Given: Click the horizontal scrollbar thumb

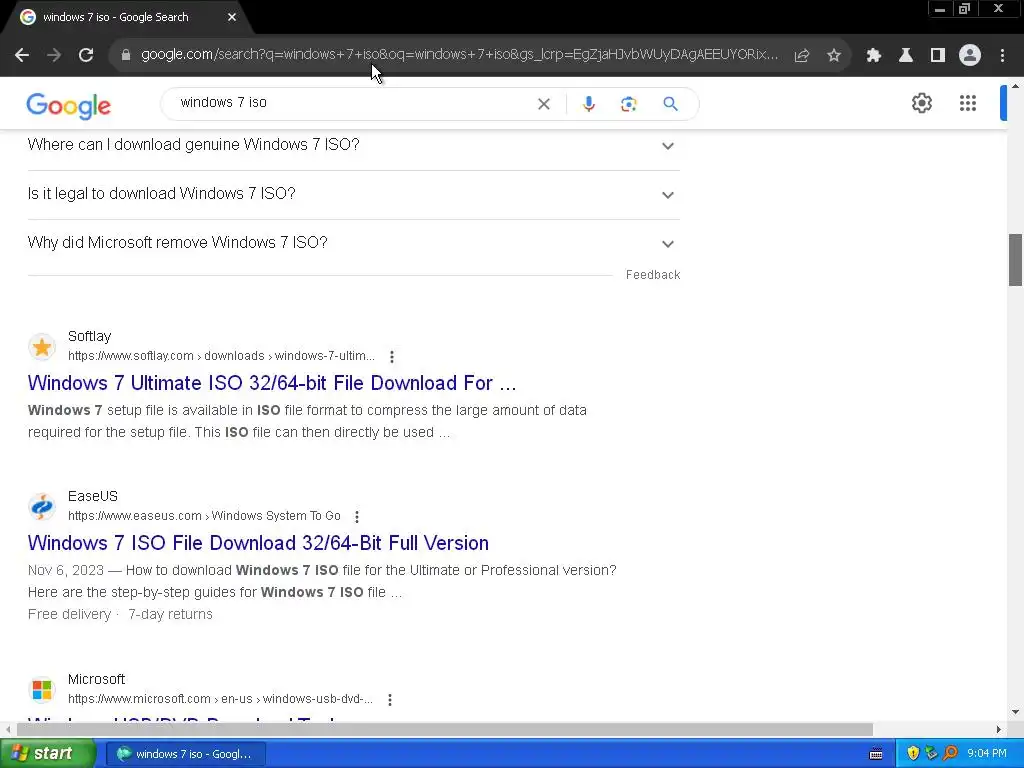Looking at the screenshot, I should click(445, 729).
